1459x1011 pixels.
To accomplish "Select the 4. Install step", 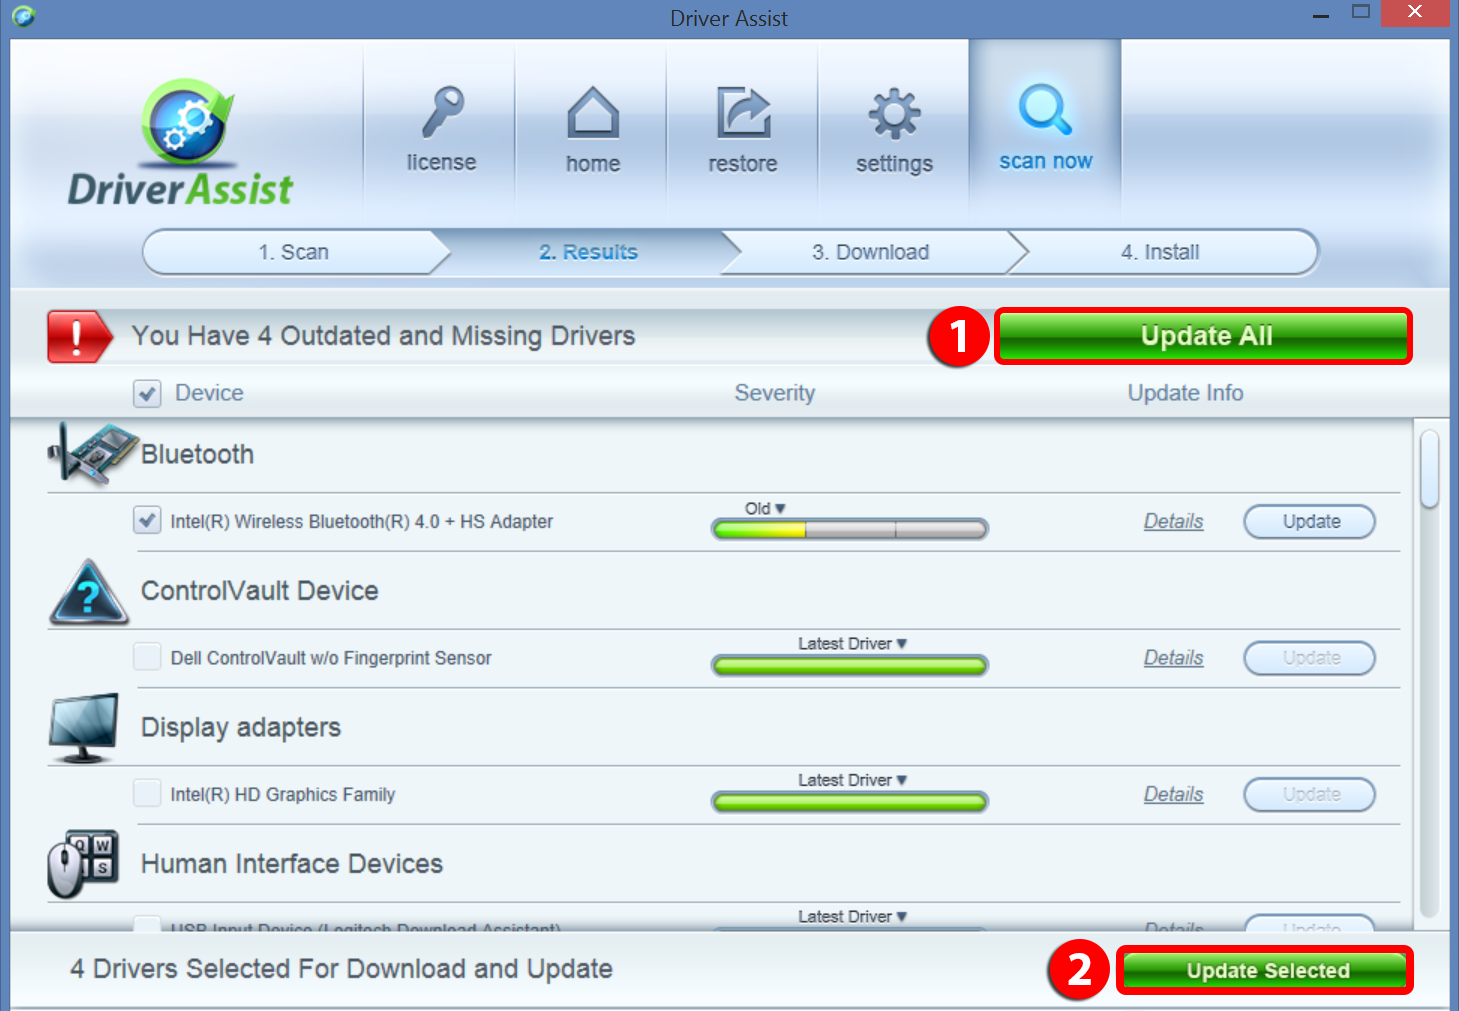I will point(1160,252).
